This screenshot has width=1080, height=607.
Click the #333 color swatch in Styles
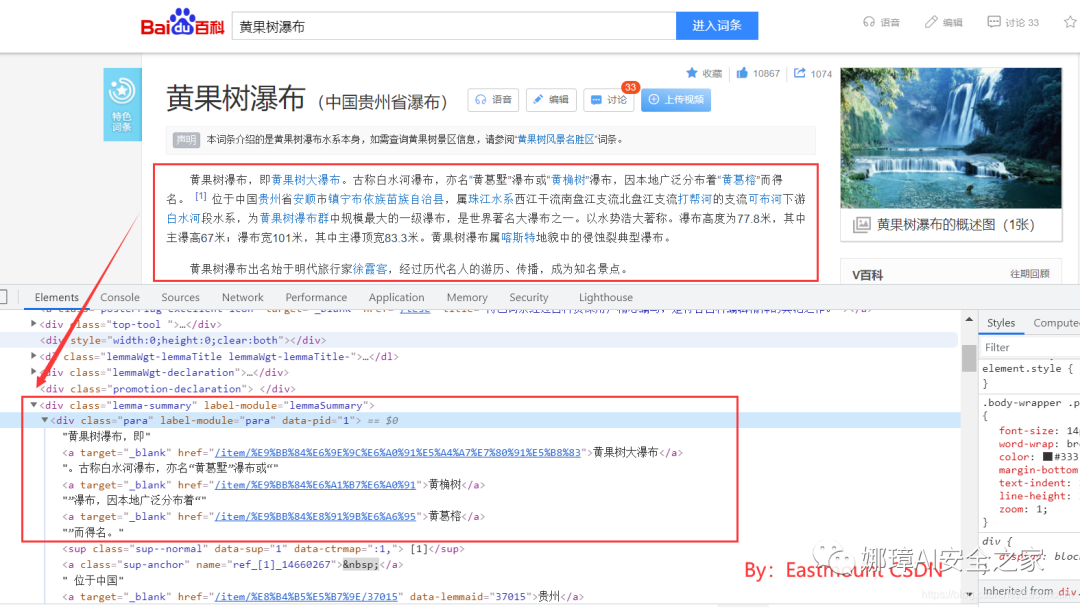click(x=1047, y=456)
